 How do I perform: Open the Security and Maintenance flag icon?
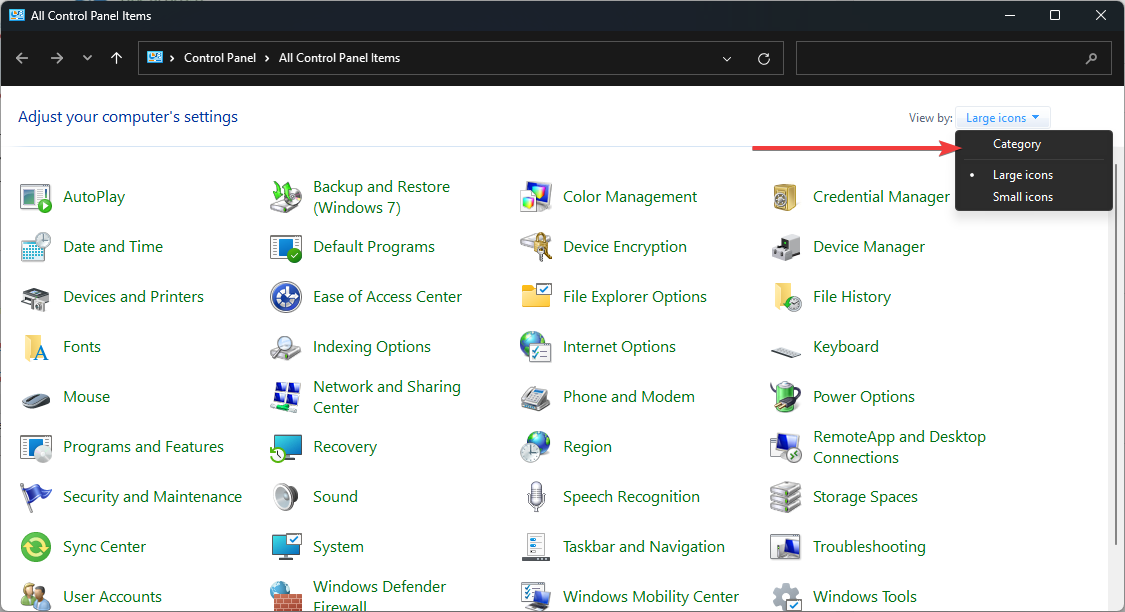(x=35, y=497)
